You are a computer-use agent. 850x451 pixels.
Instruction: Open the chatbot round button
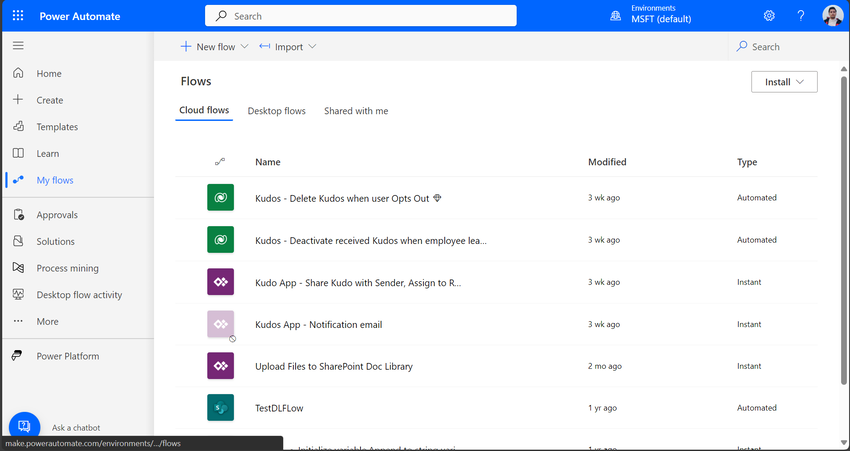click(x=24, y=427)
